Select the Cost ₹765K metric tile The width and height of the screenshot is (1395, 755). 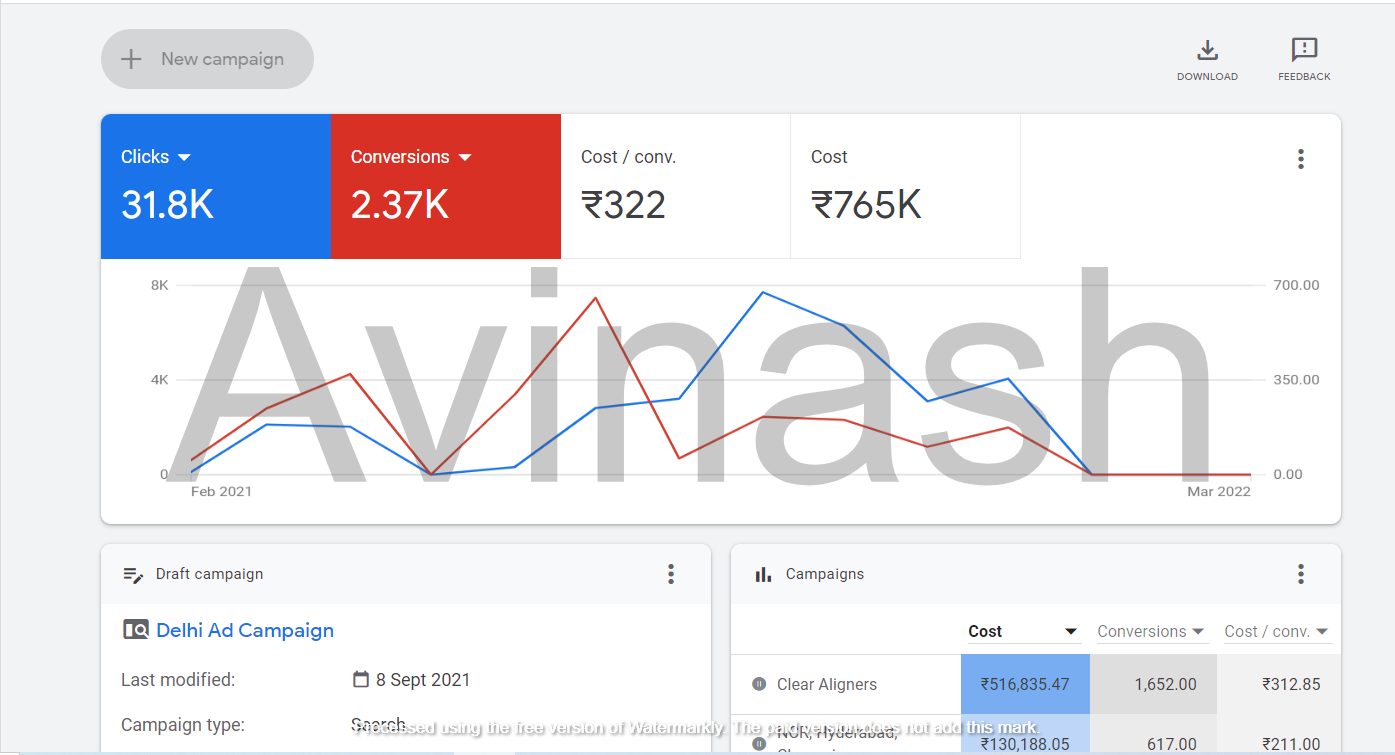905,186
